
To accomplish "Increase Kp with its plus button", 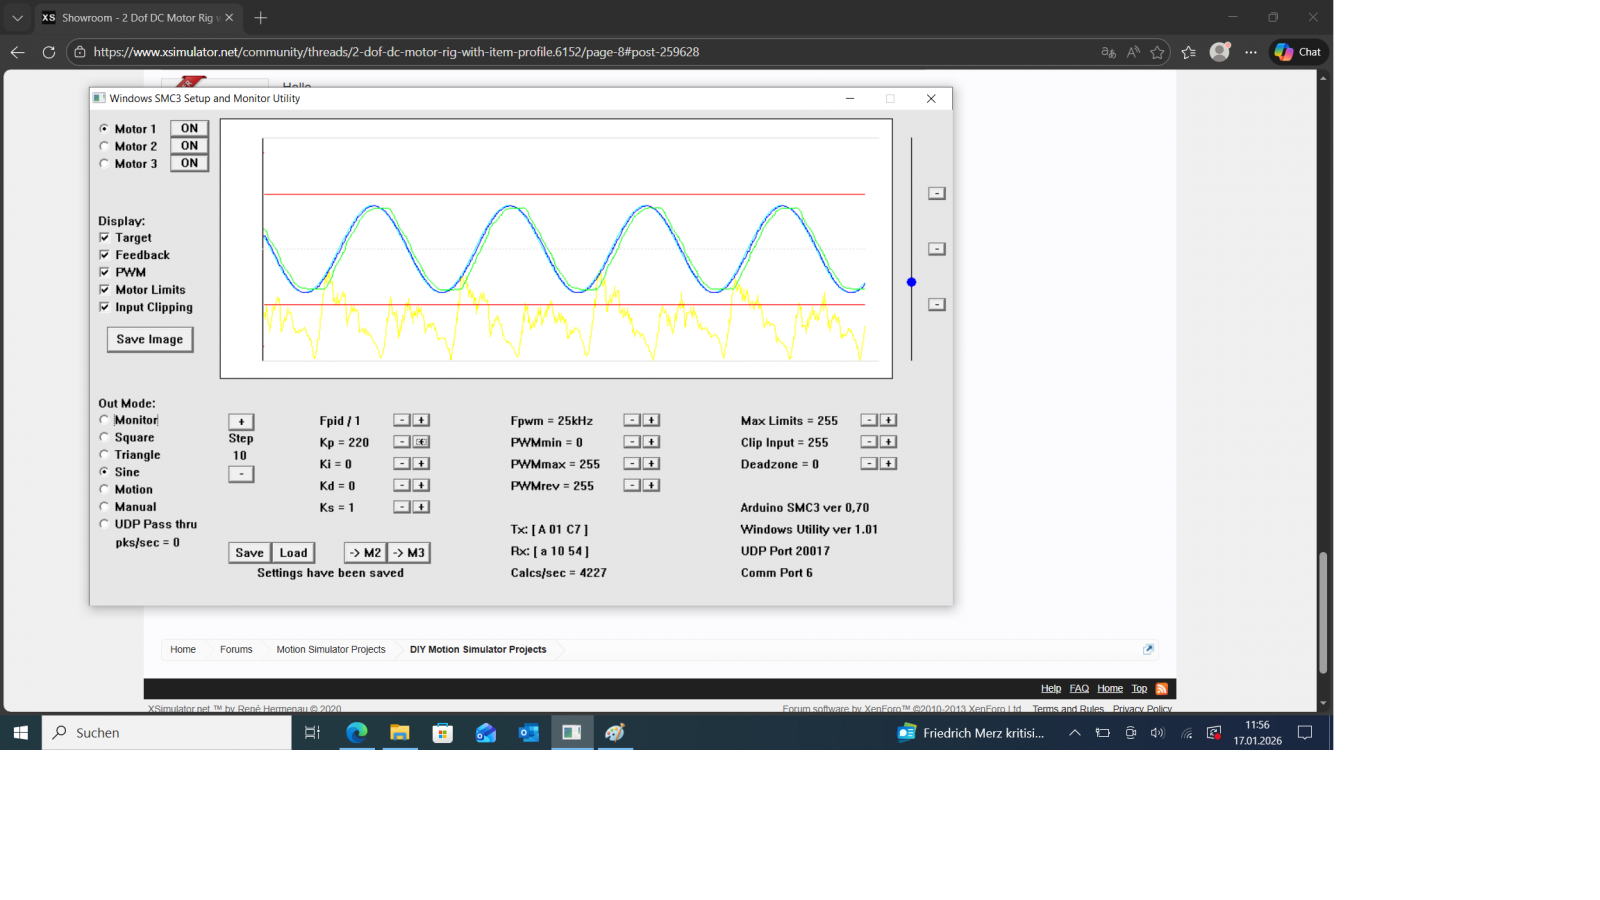I will pos(422,442).
